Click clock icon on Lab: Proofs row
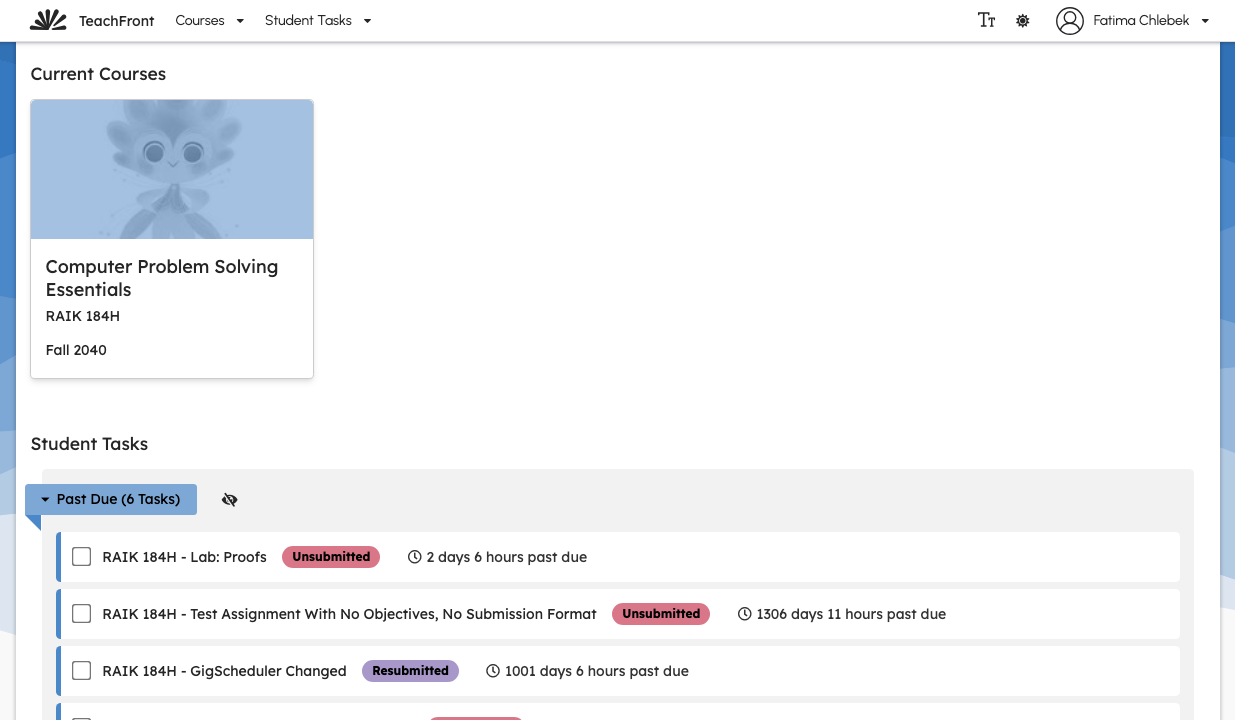Screen dimensions: 1235x720 [x=415, y=557]
